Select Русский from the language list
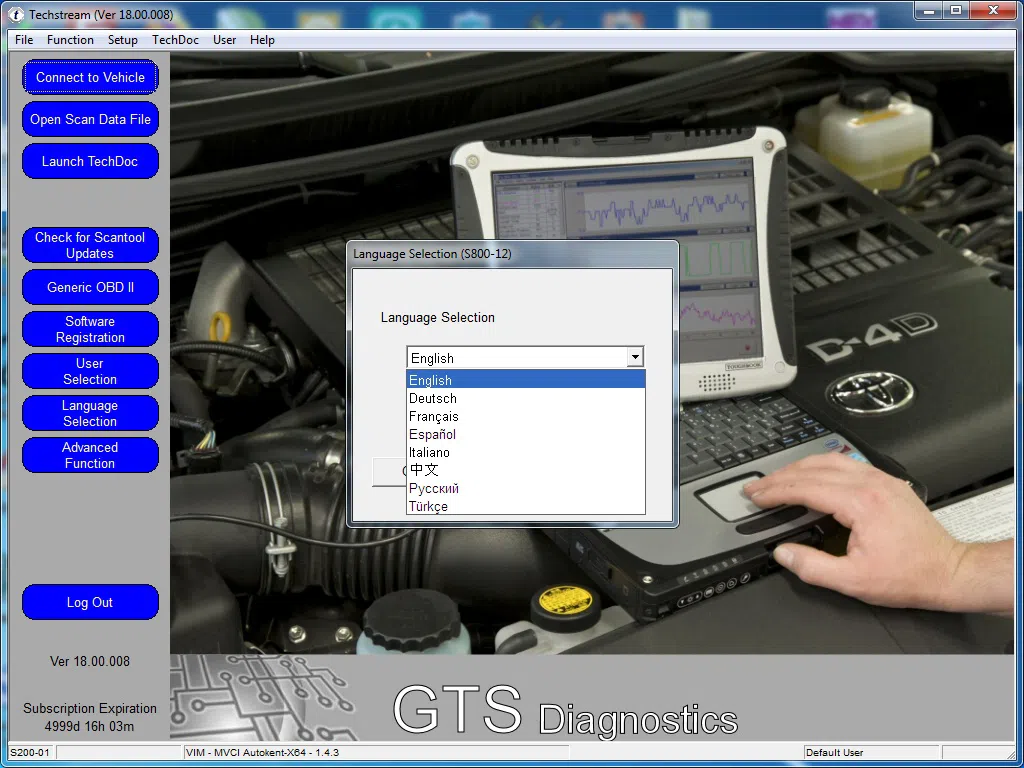Viewport: 1024px width, 768px height. [434, 488]
